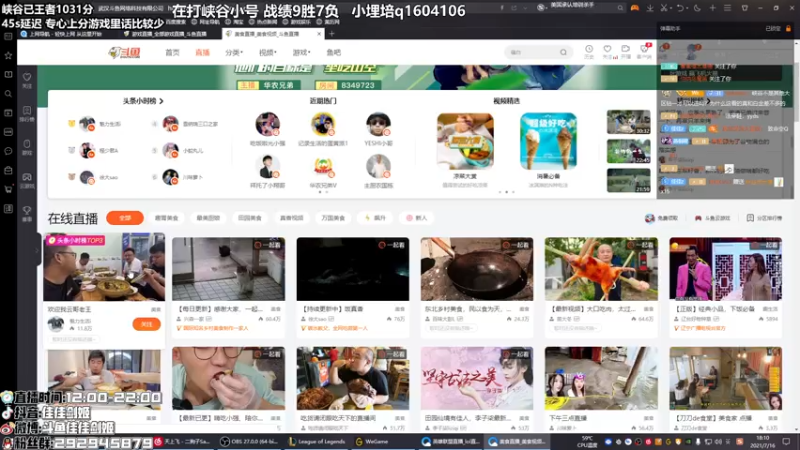Expand the 游戏 dropdown menu
800x450 pixels.
(x=302, y=53)
